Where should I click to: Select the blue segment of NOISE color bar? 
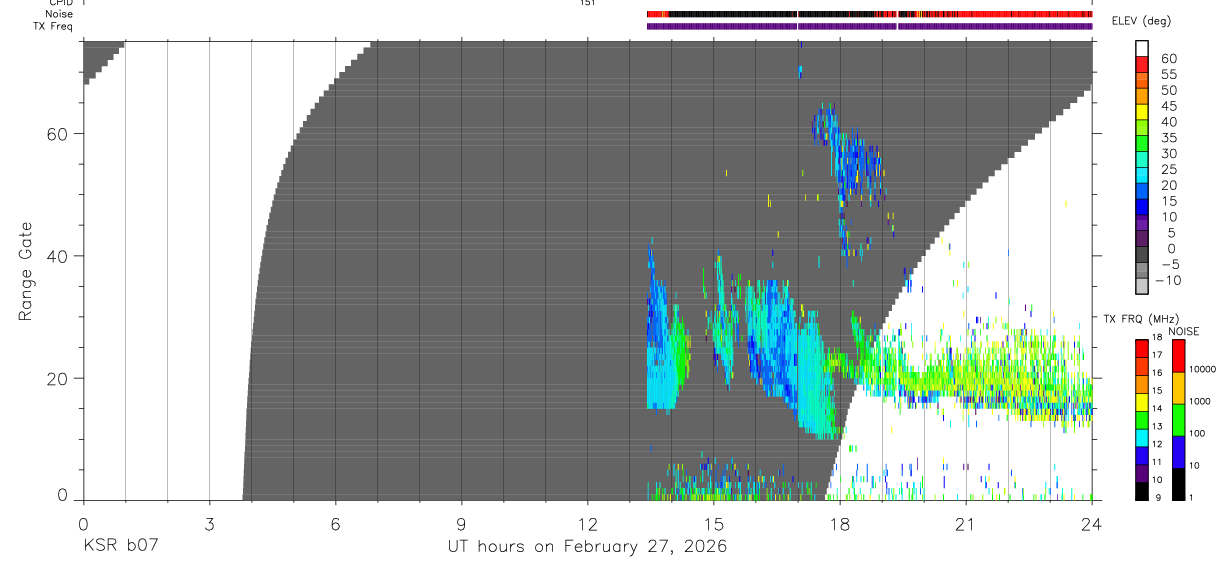coord(1179,452)
